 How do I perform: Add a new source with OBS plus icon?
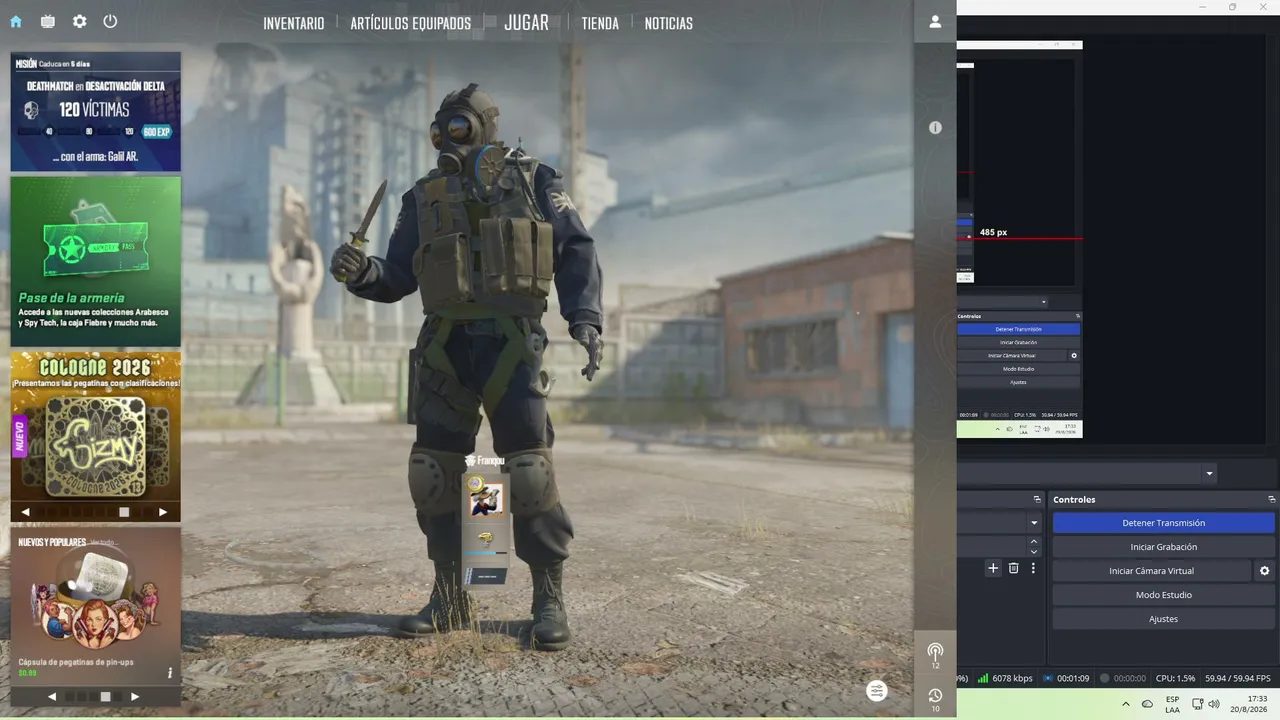993,568
